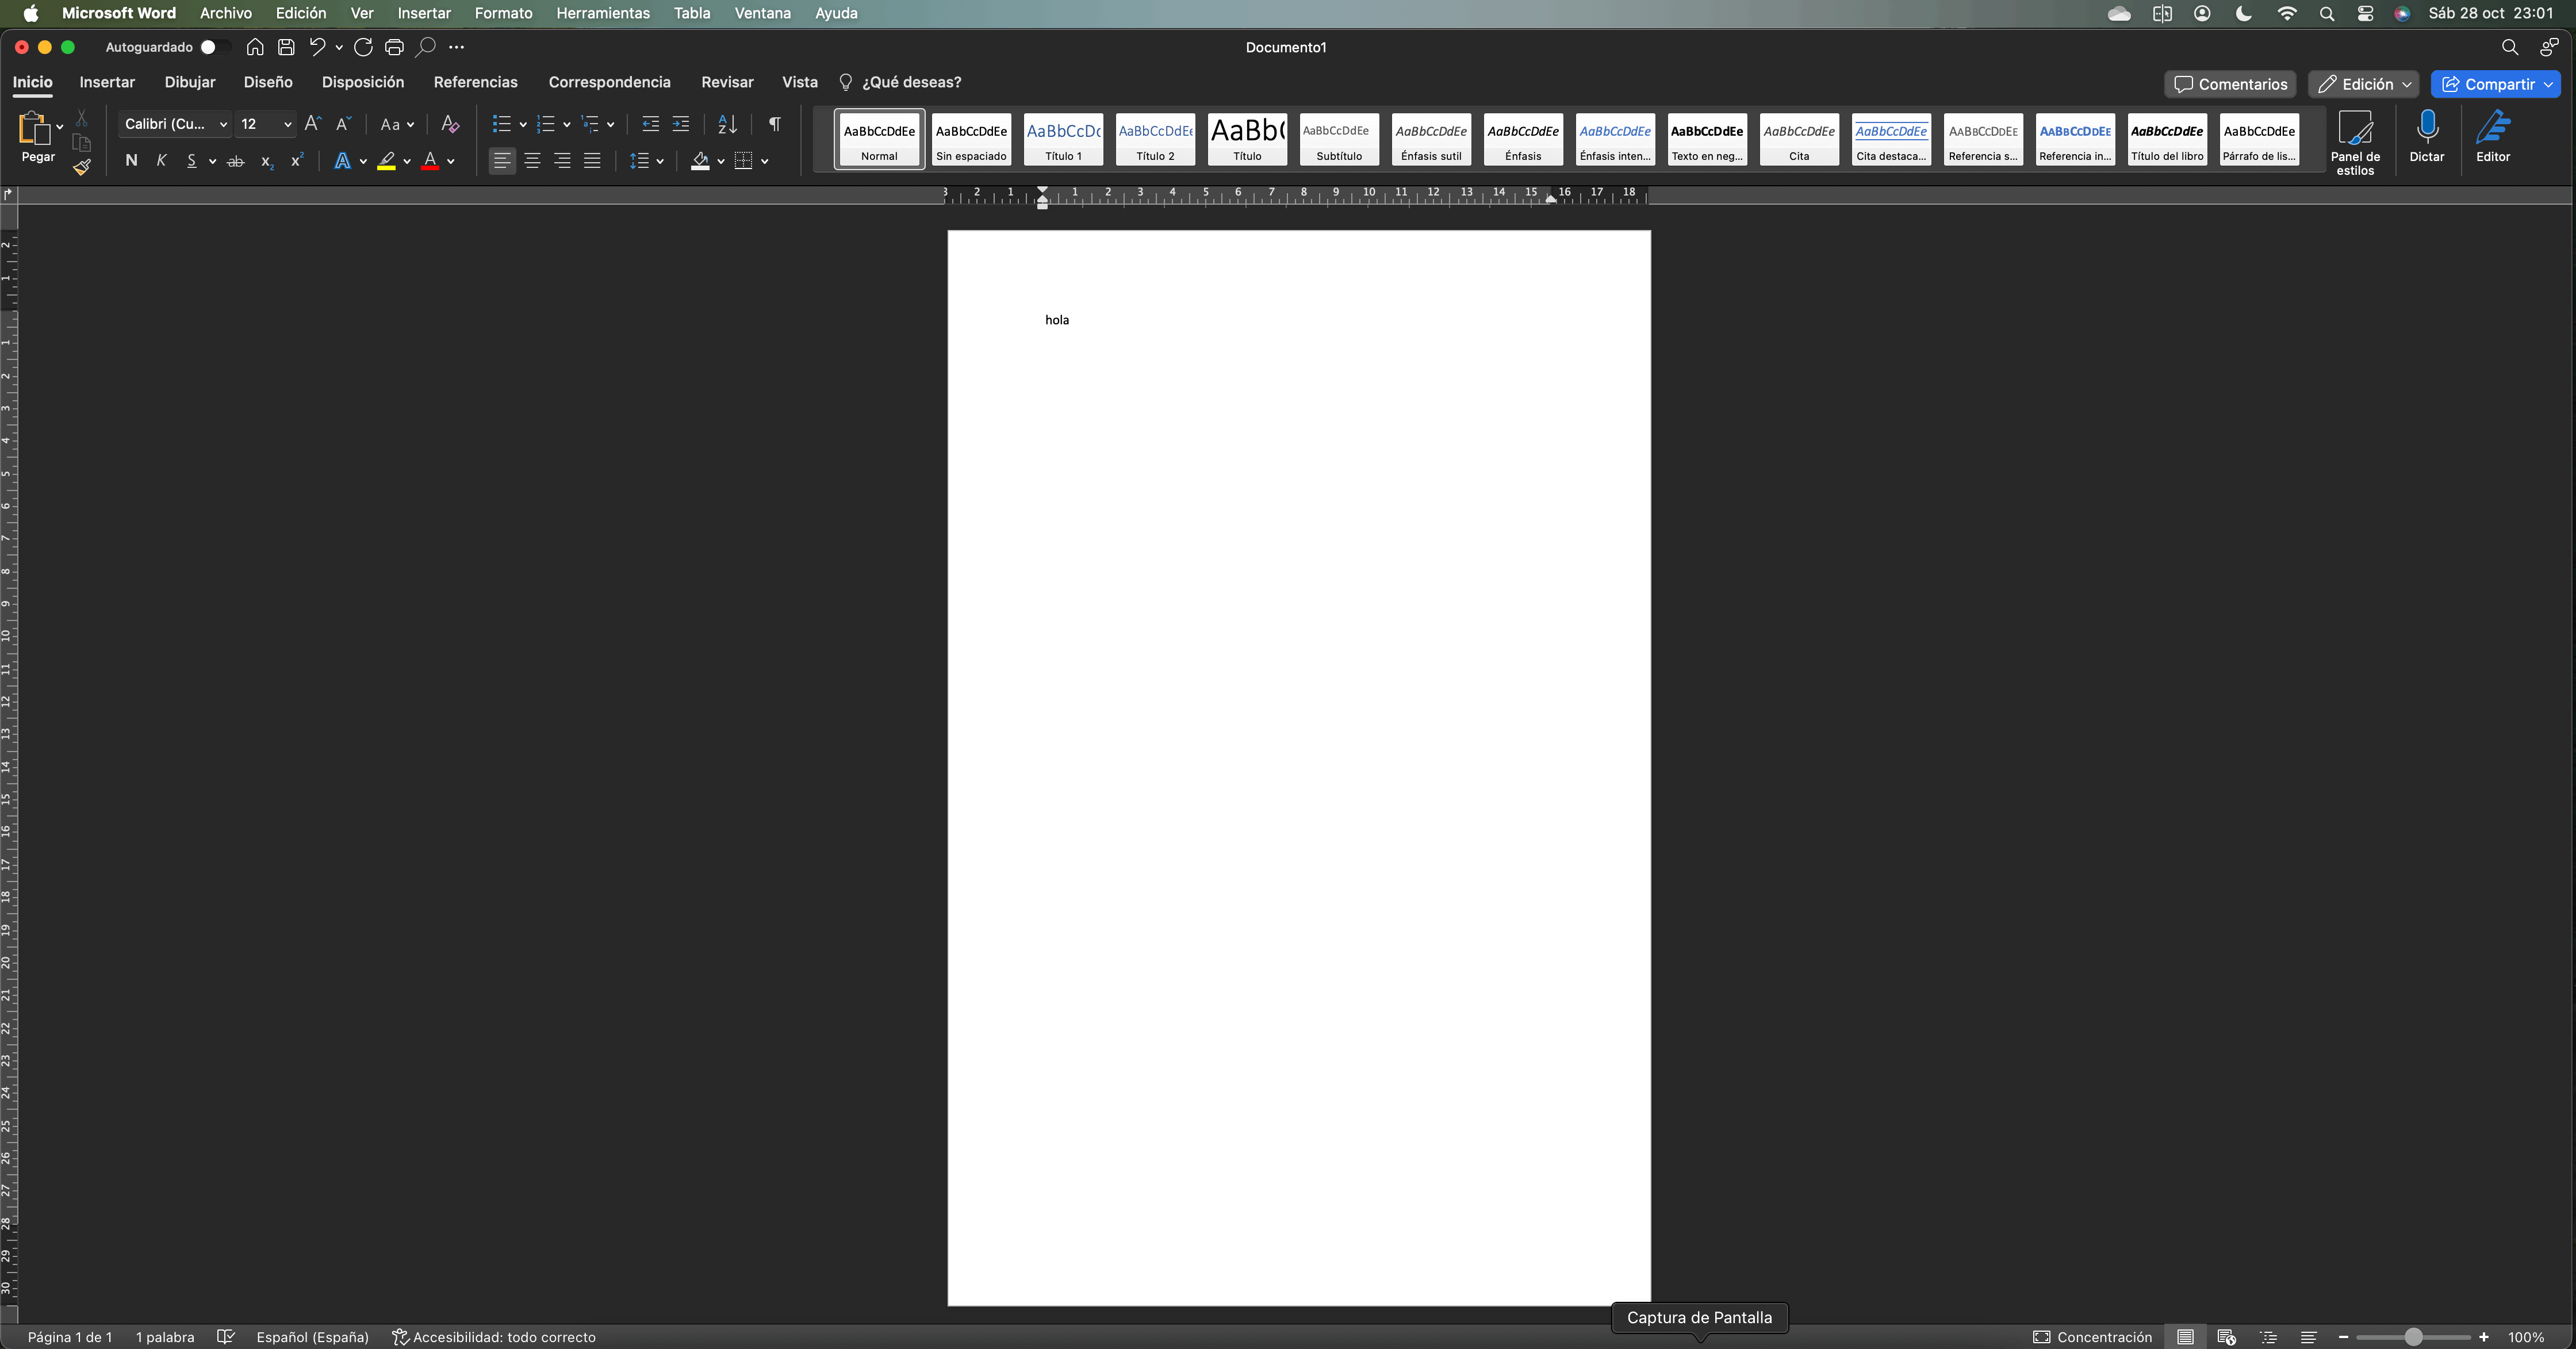The image size is (2576, 1349).
Task: Click Español (España) language in status bar
Action: [312, 1337]
